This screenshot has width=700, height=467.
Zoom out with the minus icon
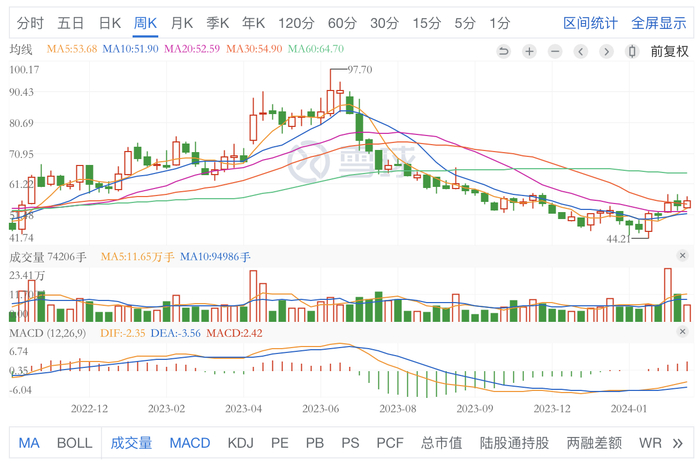point(555,51)
